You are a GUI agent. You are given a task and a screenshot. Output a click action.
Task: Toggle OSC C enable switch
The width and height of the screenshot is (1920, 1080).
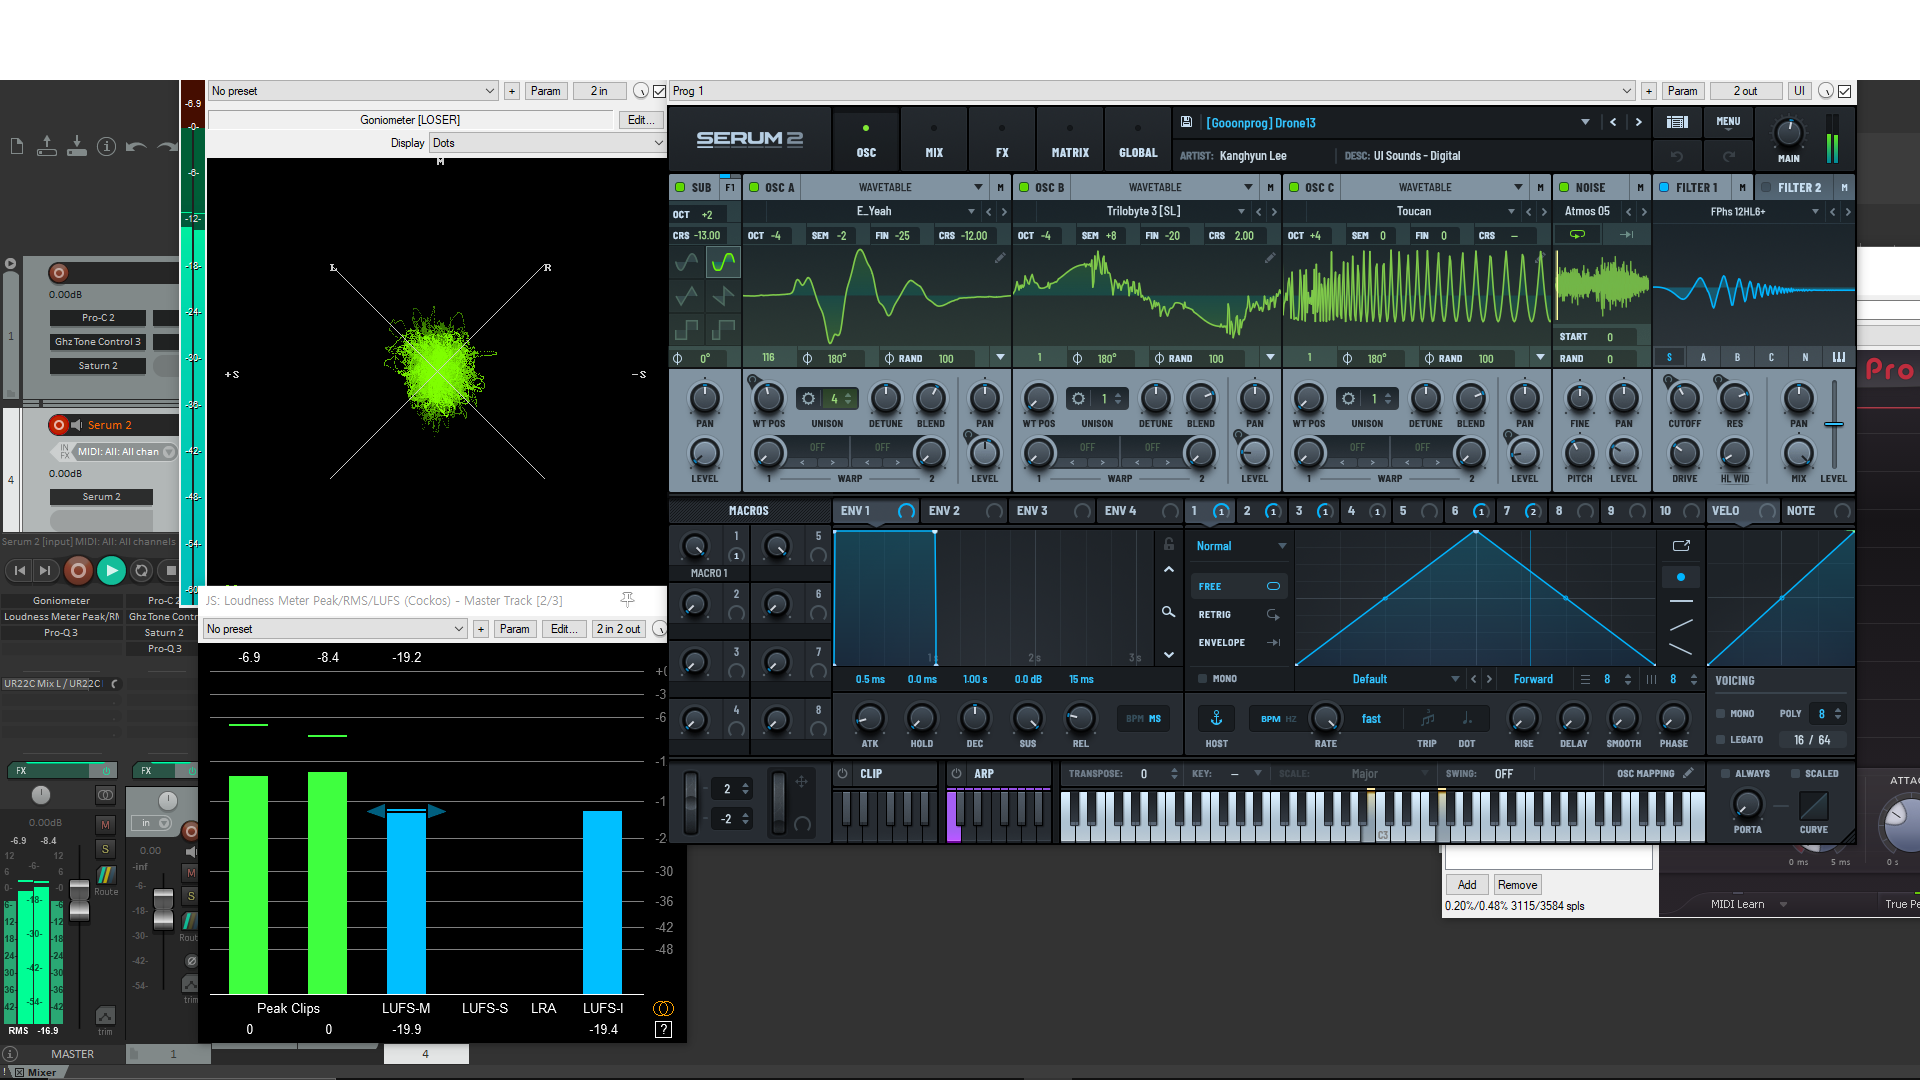1294,187
